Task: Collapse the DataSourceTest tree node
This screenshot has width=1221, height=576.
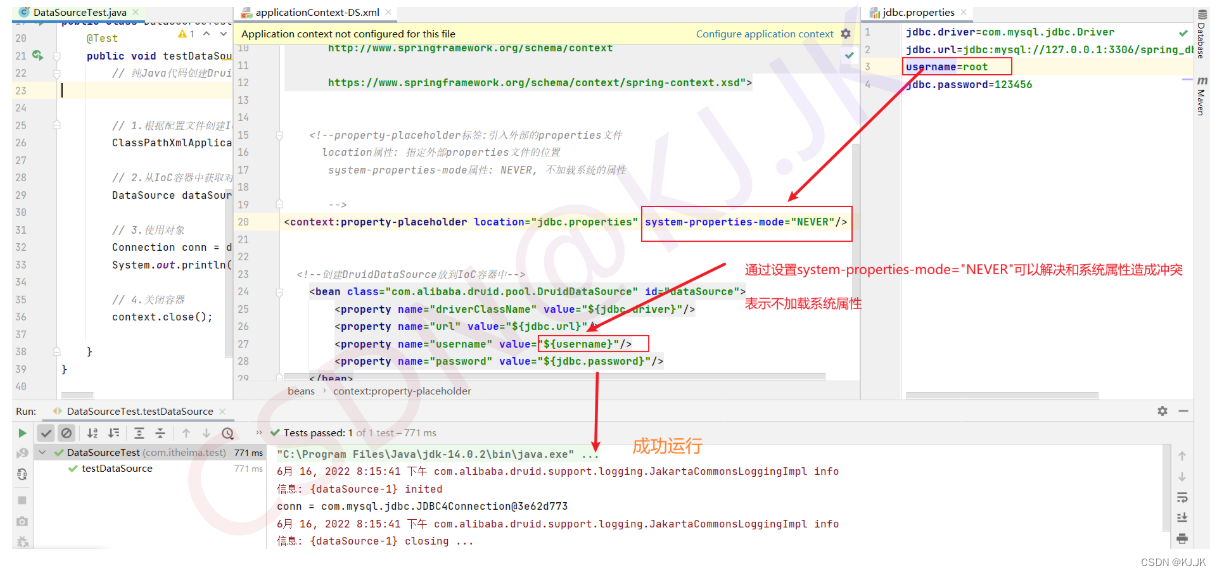Action: tap(44, 453)
